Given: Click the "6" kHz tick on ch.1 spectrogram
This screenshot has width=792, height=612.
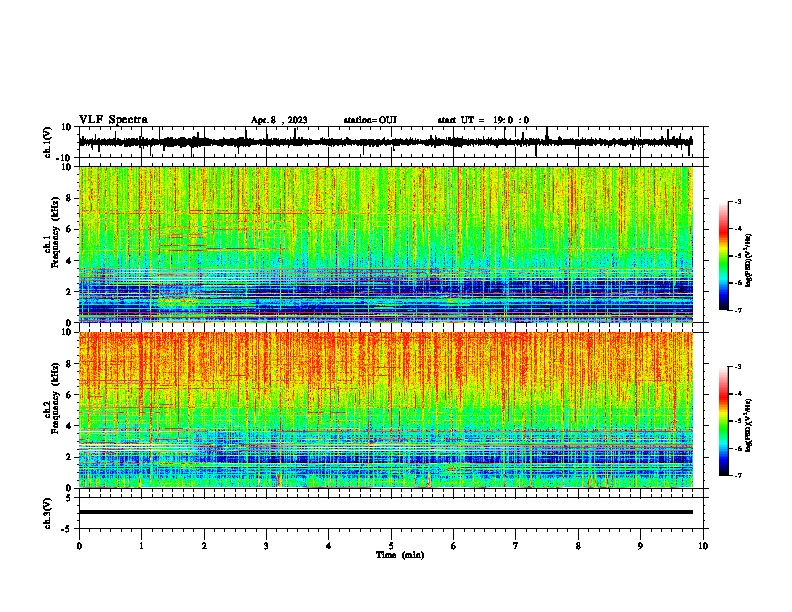Looking at the screenshot, I should [69, 229].
